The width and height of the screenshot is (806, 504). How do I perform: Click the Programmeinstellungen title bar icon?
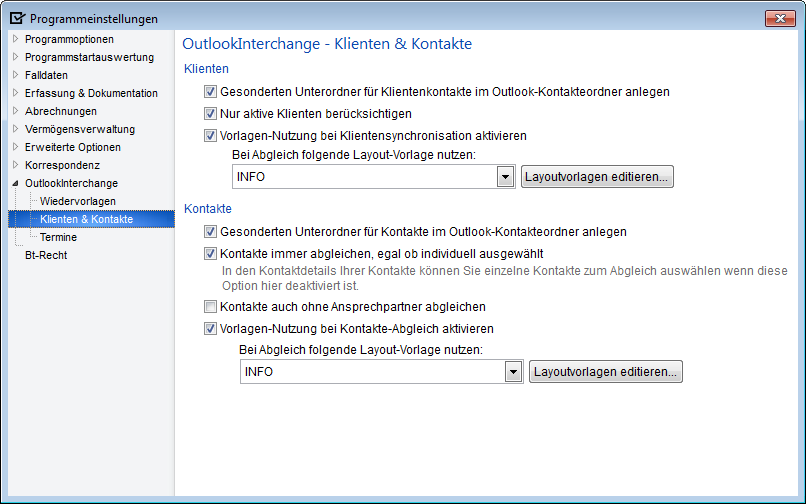coord(17,19)
